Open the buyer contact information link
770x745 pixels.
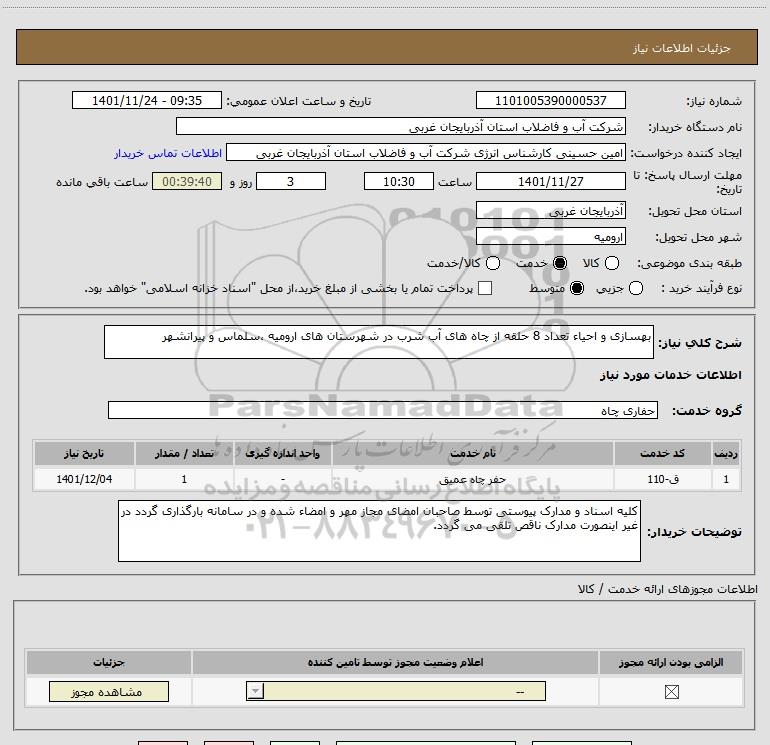[x=168, y=154]
